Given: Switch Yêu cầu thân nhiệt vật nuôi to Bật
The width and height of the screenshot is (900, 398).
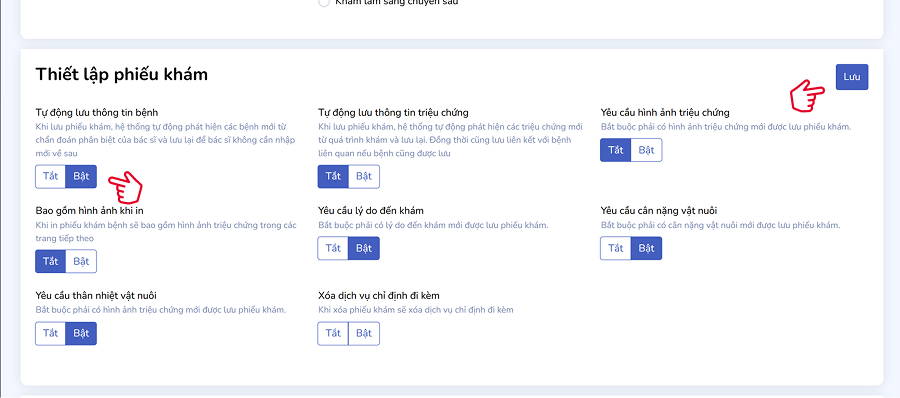Looking at the screenshot, I should pos(82,333).
